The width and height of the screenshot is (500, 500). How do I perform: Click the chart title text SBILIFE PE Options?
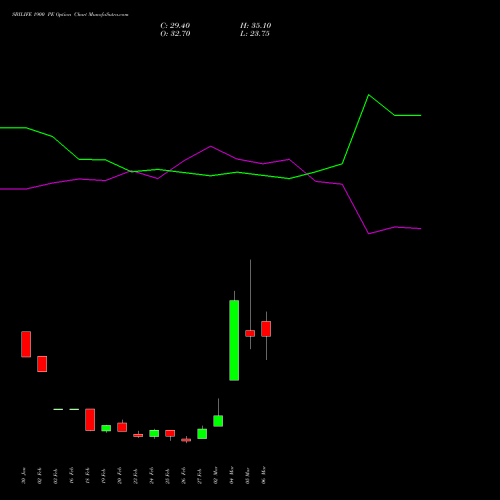tap(70, 15)
